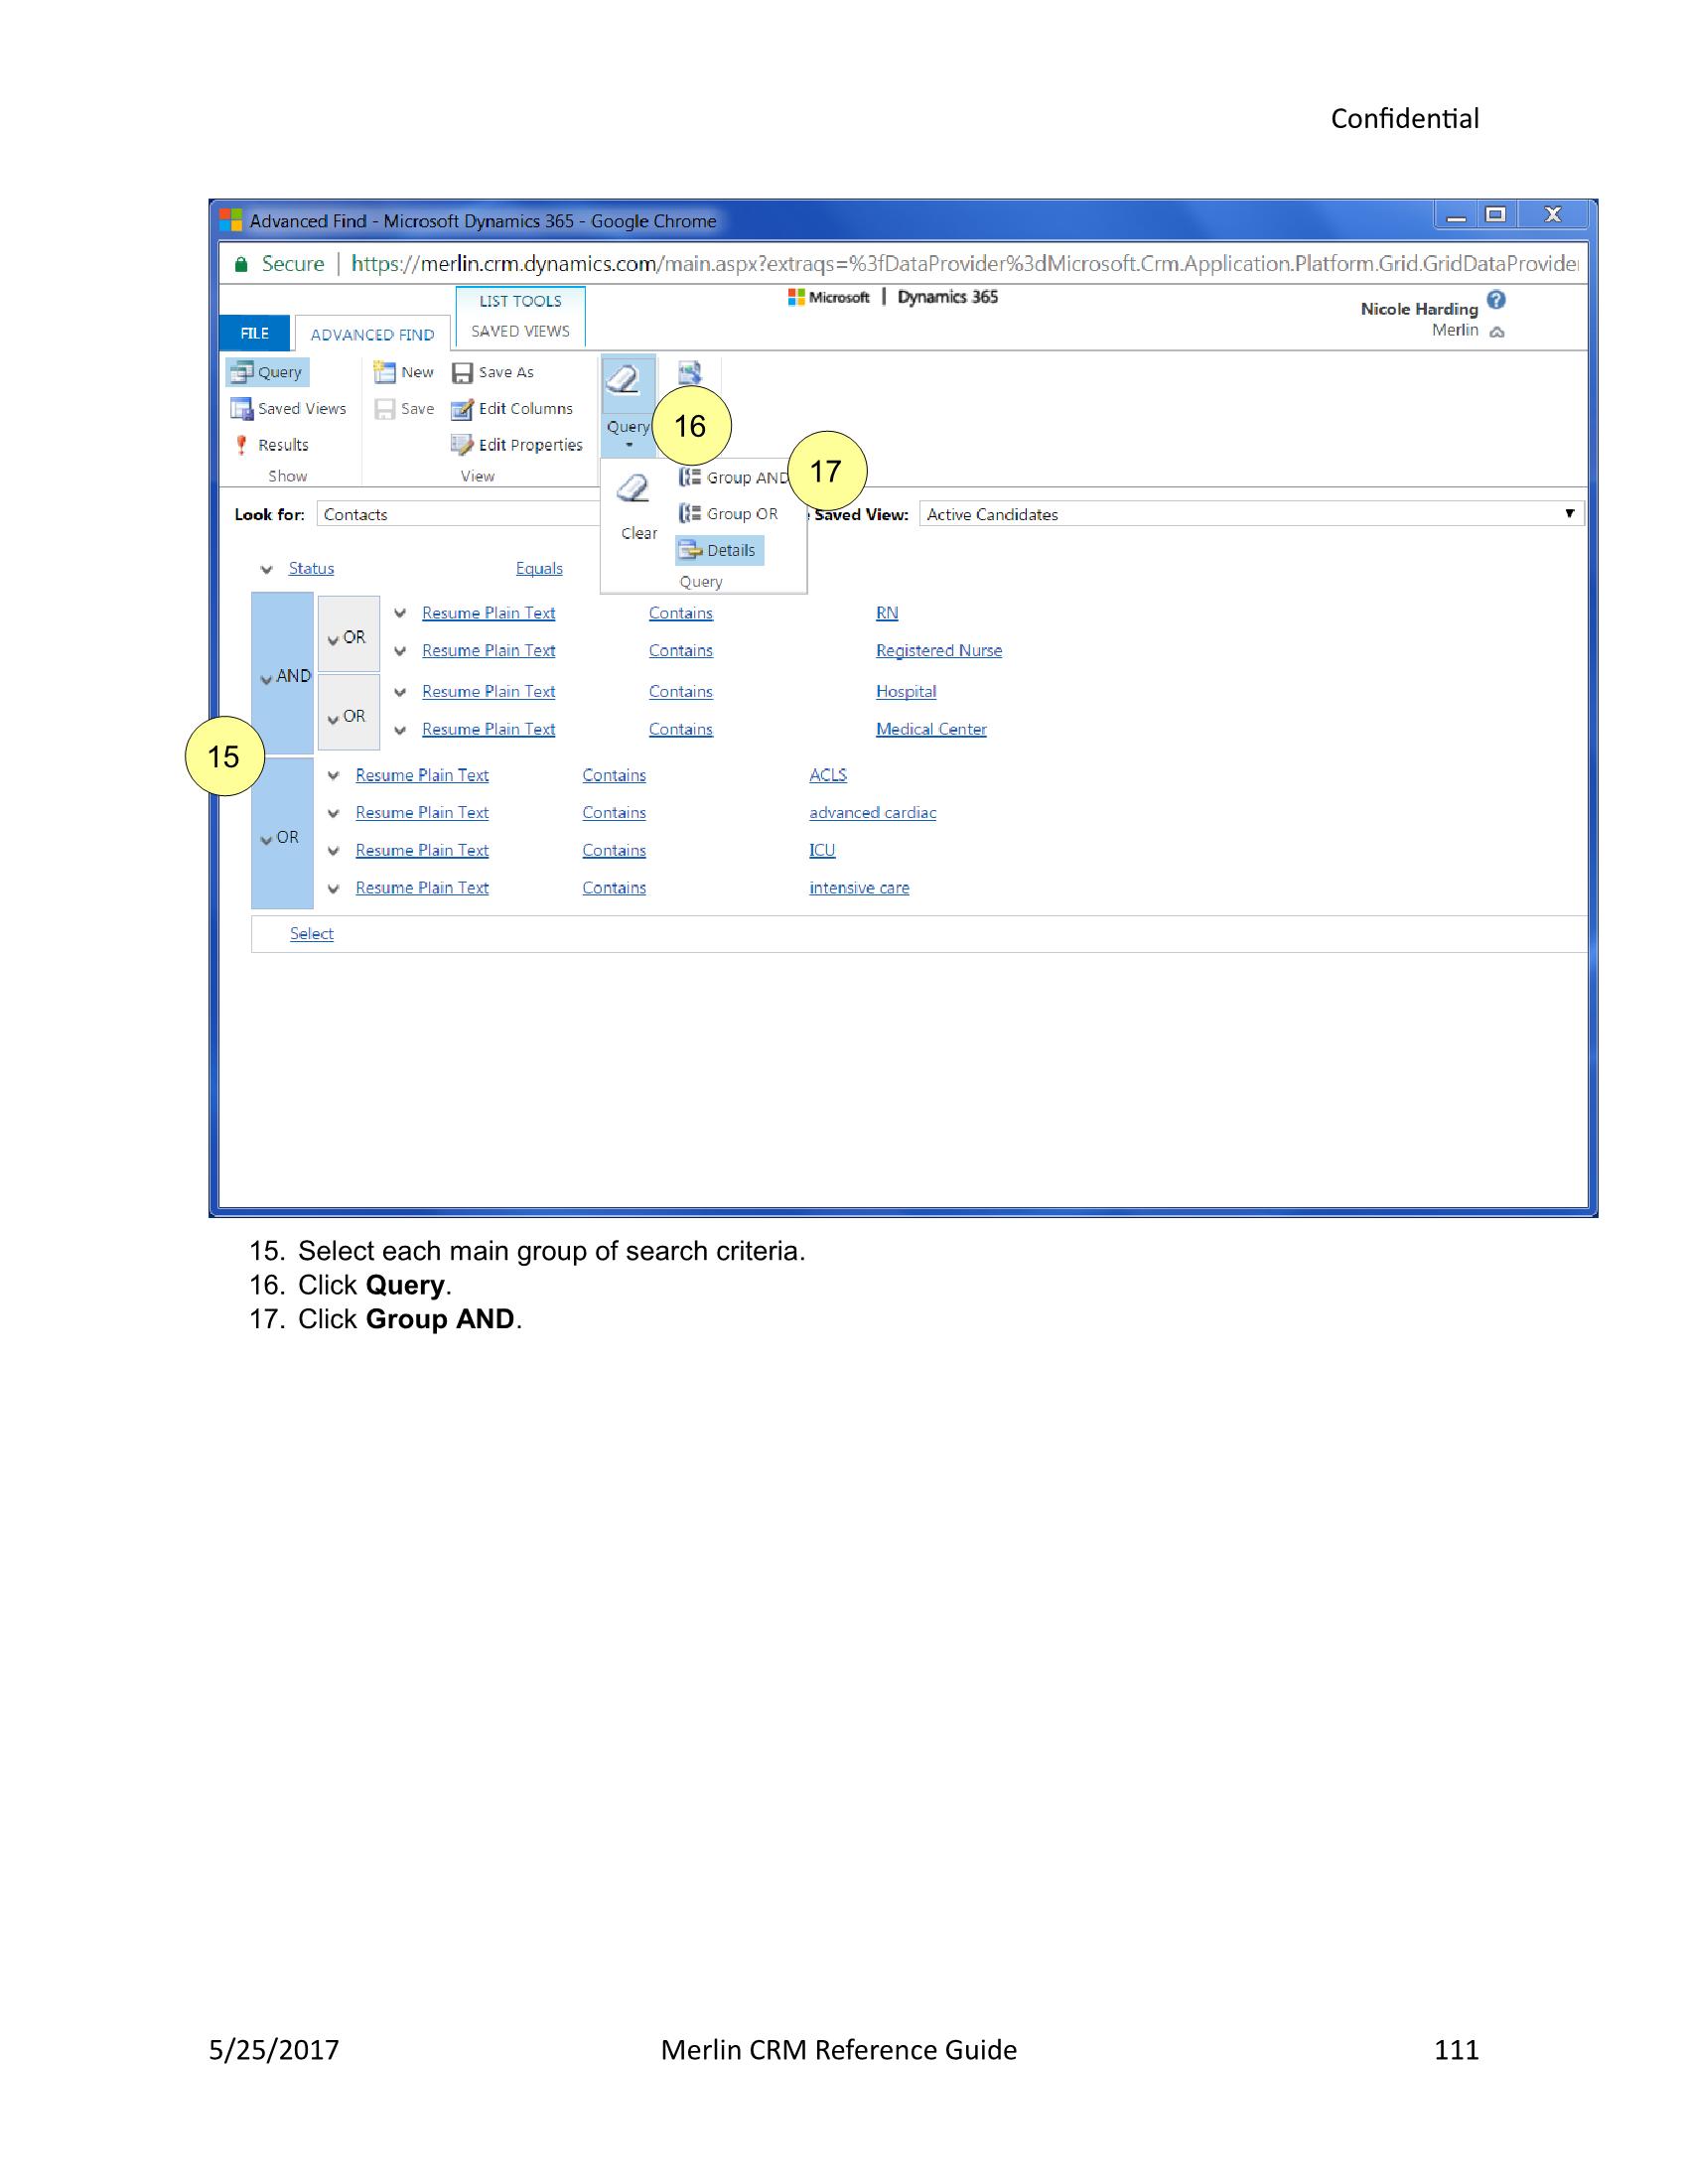
Task: Switch to SAVED VIEWS under List Tools
Action: (519, 330)
